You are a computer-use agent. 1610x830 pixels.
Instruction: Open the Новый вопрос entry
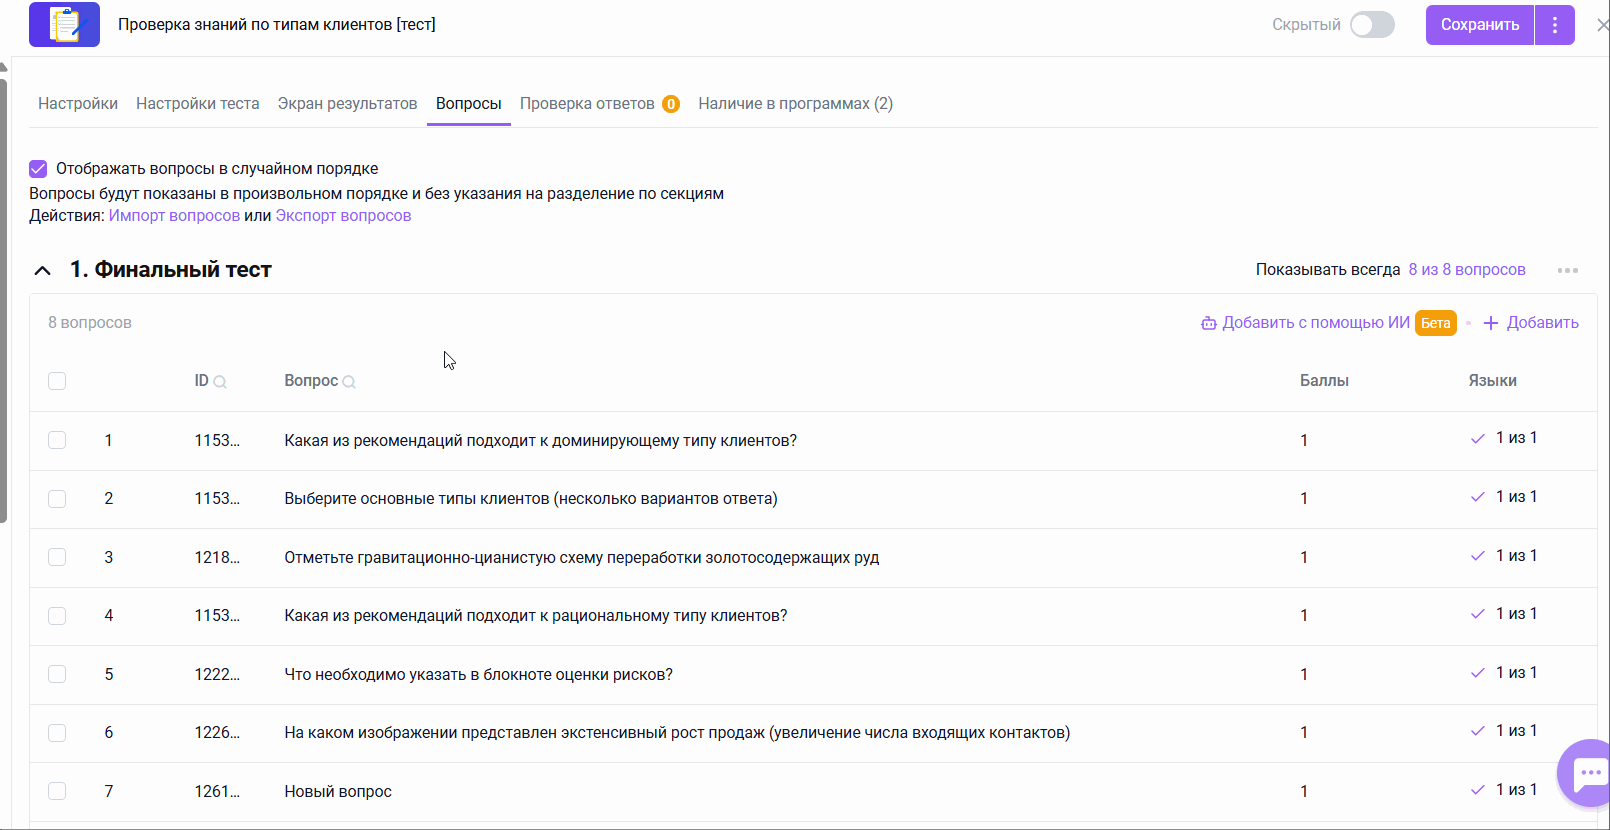click(x=338, y=792)
